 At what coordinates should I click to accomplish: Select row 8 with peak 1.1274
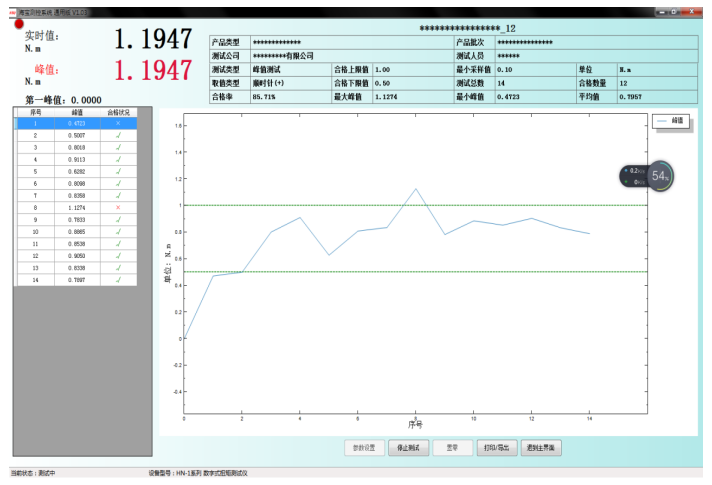click(75, 207)
